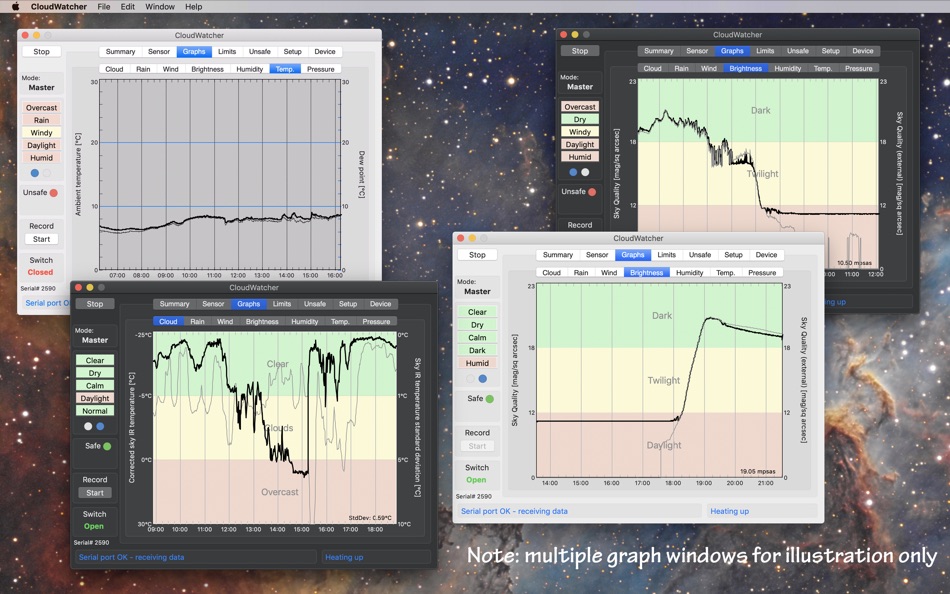Open Graphs tab in the dark Brightness window
The image size is (950, 594).
[732, 51]
